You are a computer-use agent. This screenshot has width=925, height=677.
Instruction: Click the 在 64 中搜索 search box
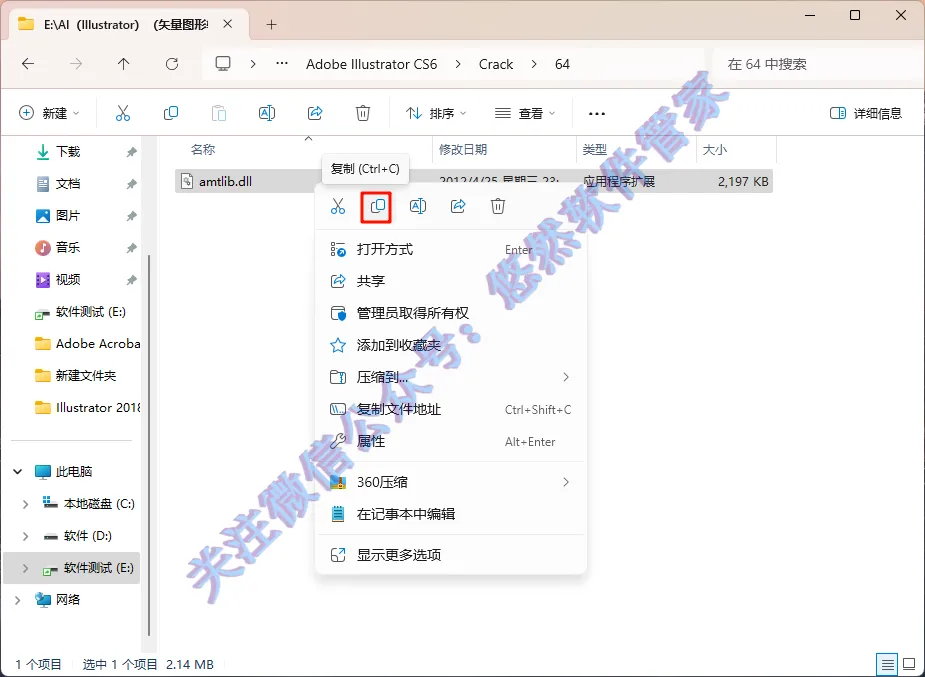816,64
